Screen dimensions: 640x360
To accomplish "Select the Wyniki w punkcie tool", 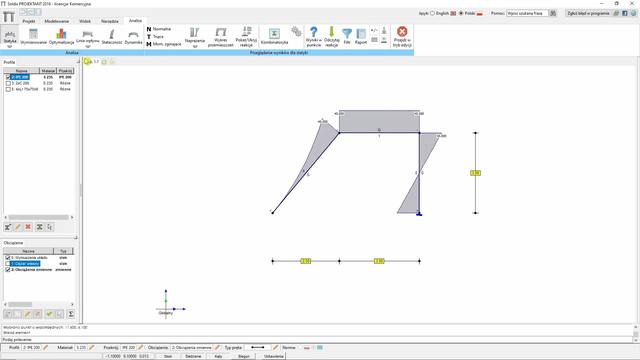I will pyautogui.click(x=313, y=37).
